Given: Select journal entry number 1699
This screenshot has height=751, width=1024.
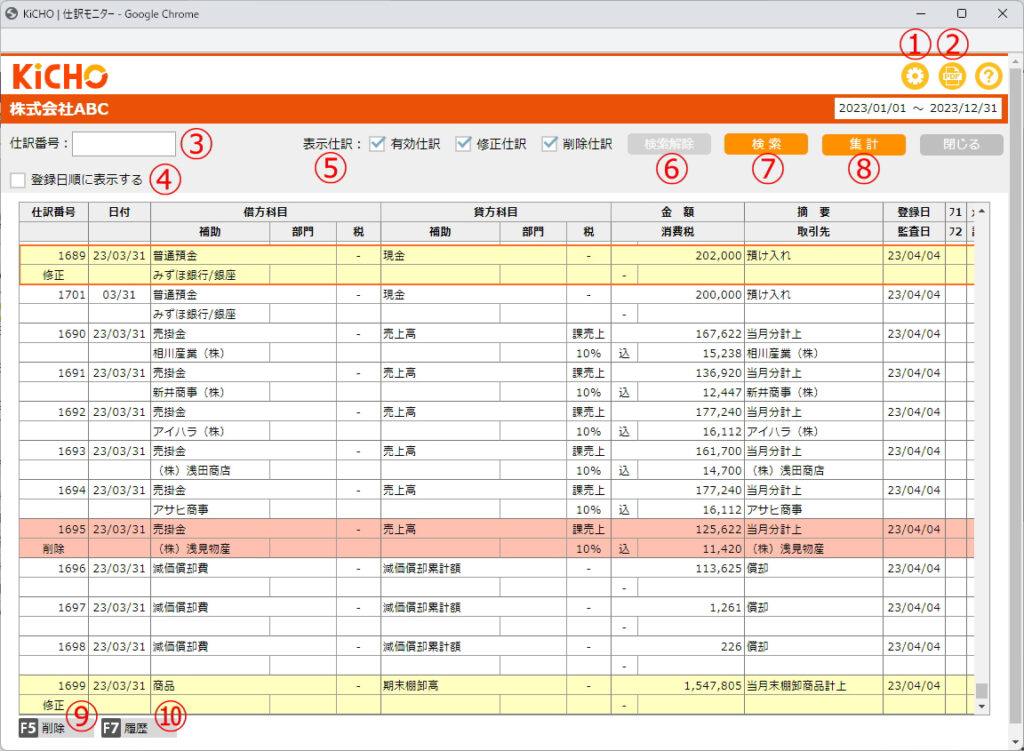Looking at the screenshot, I should pos(71,686).
